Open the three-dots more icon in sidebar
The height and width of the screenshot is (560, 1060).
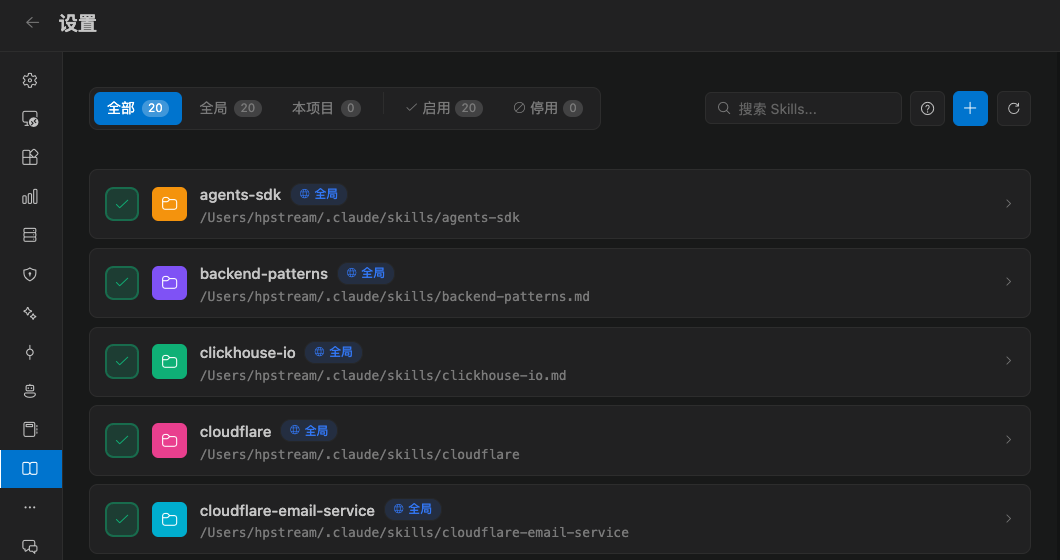coord(30,507)
